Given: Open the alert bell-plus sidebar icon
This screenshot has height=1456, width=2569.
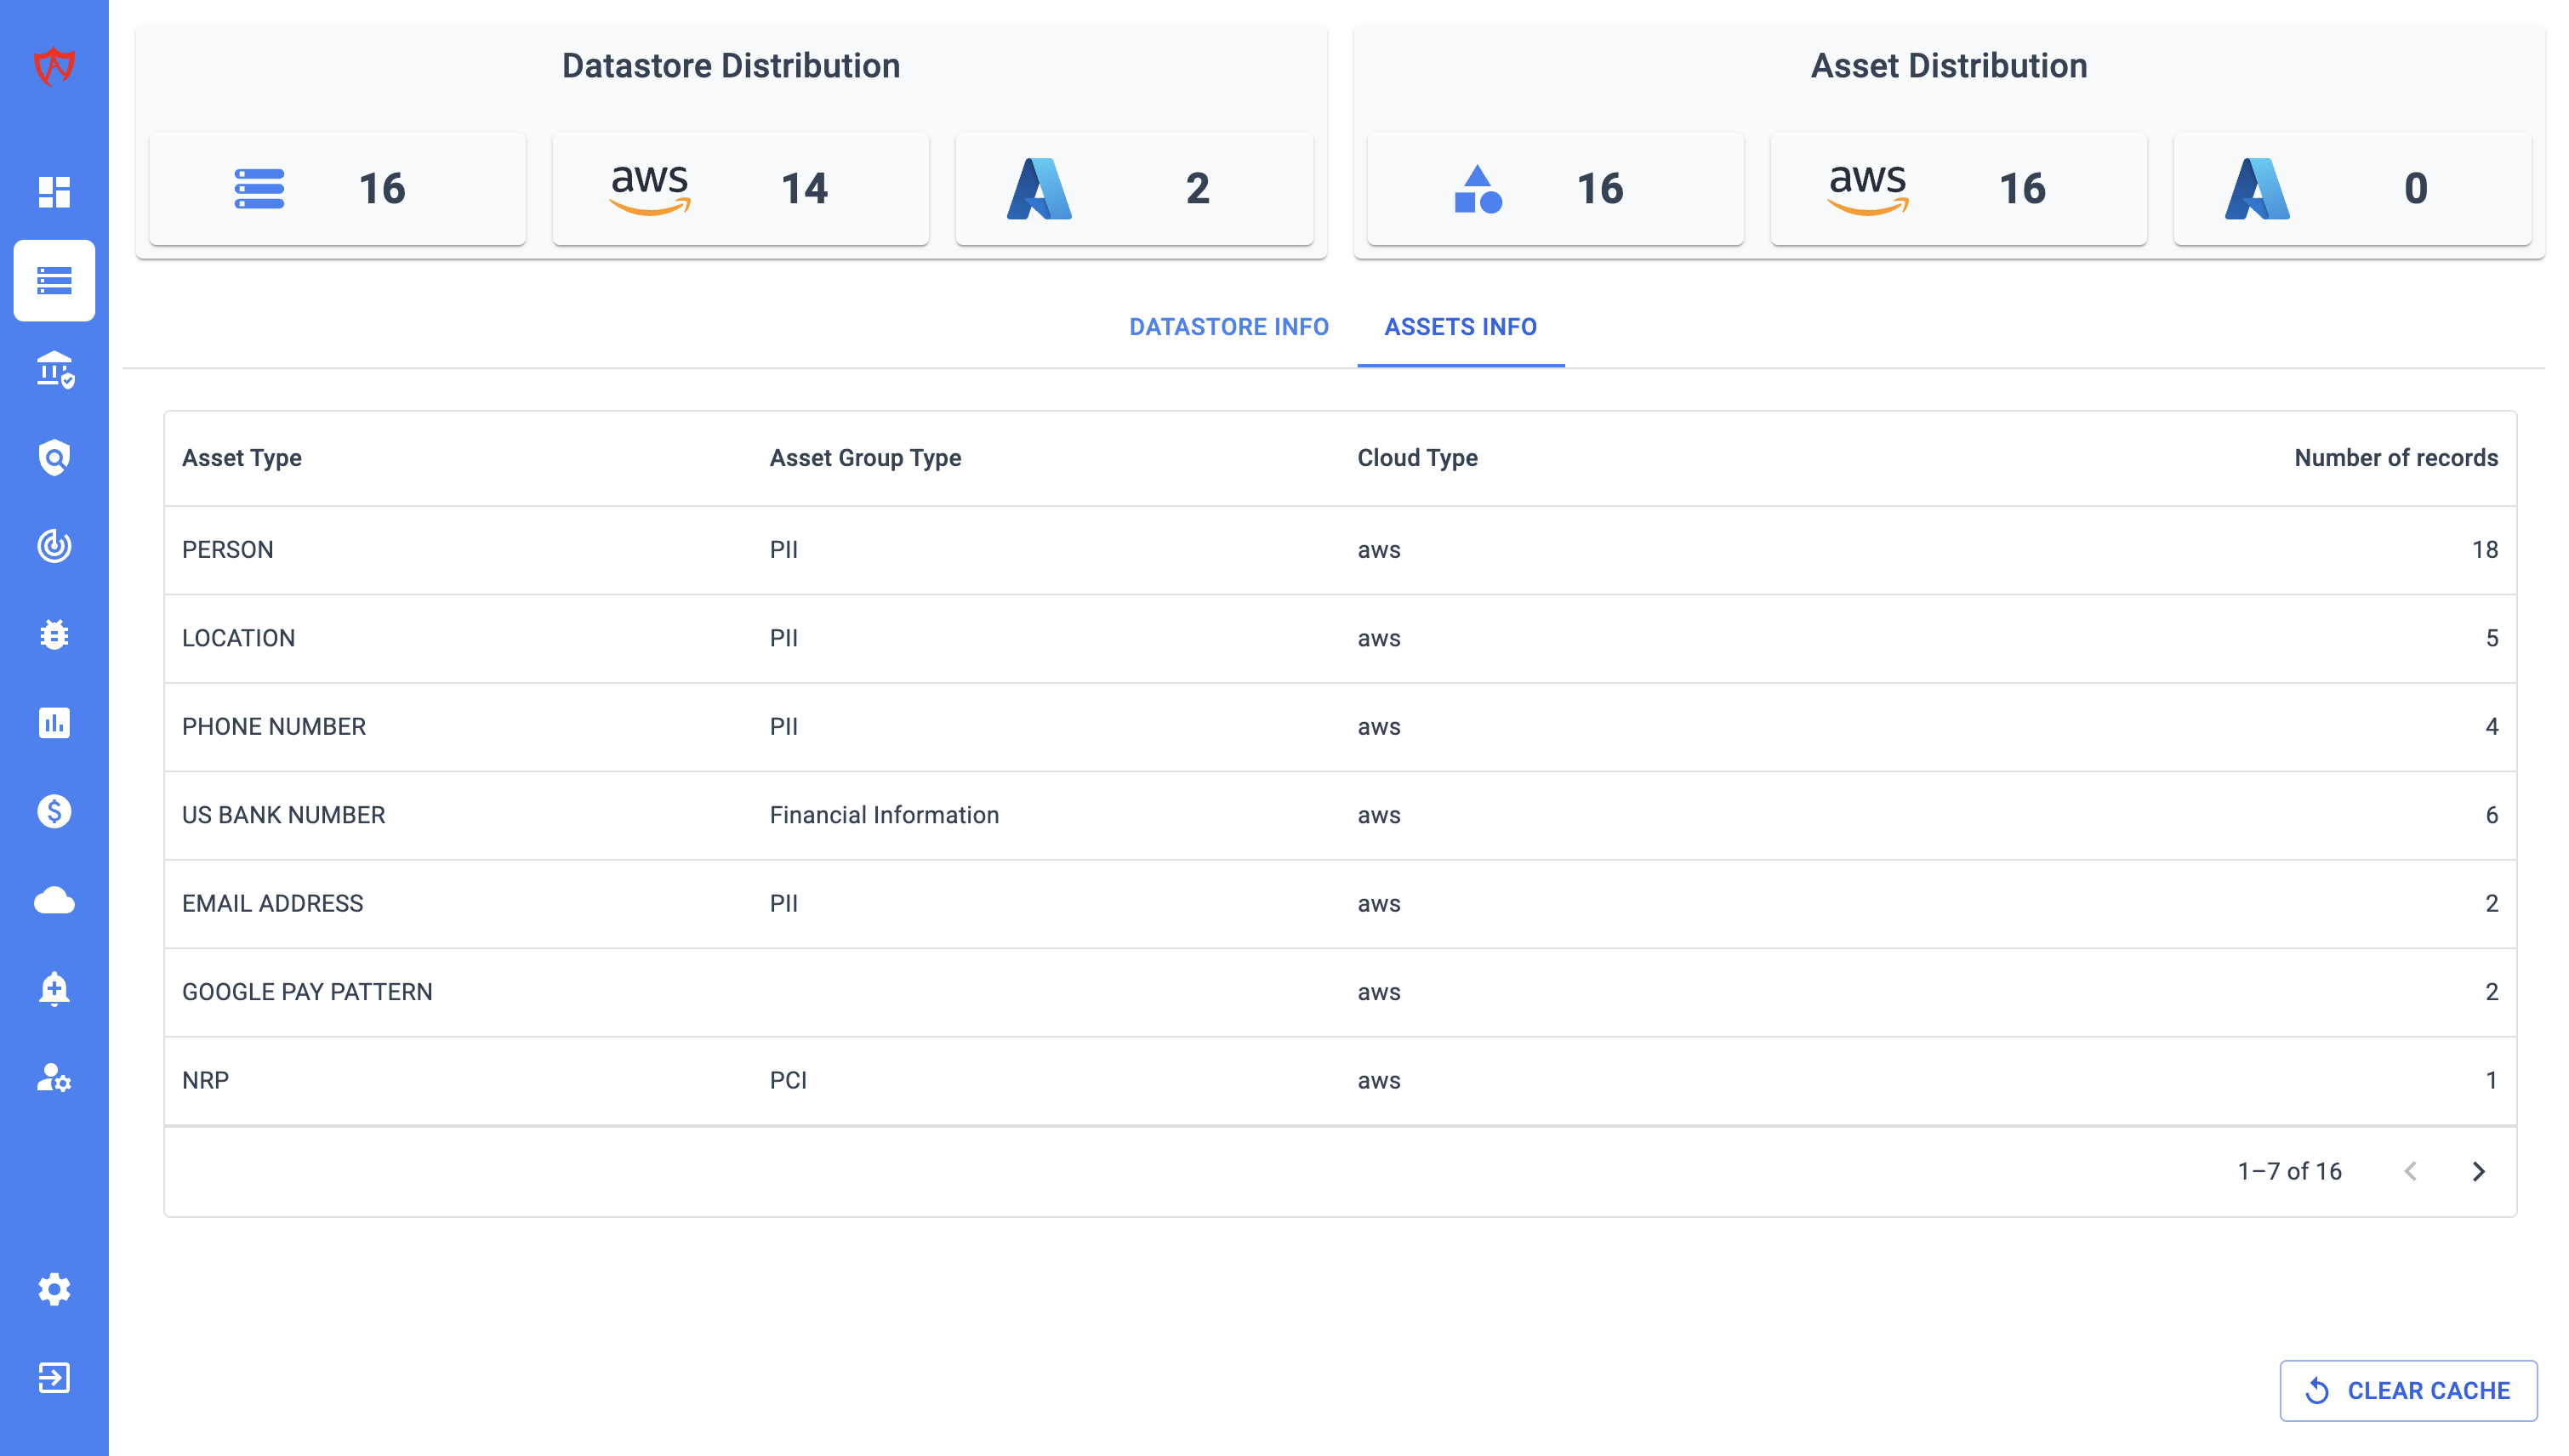Looking at the screenshot, I should pos(54,988).
